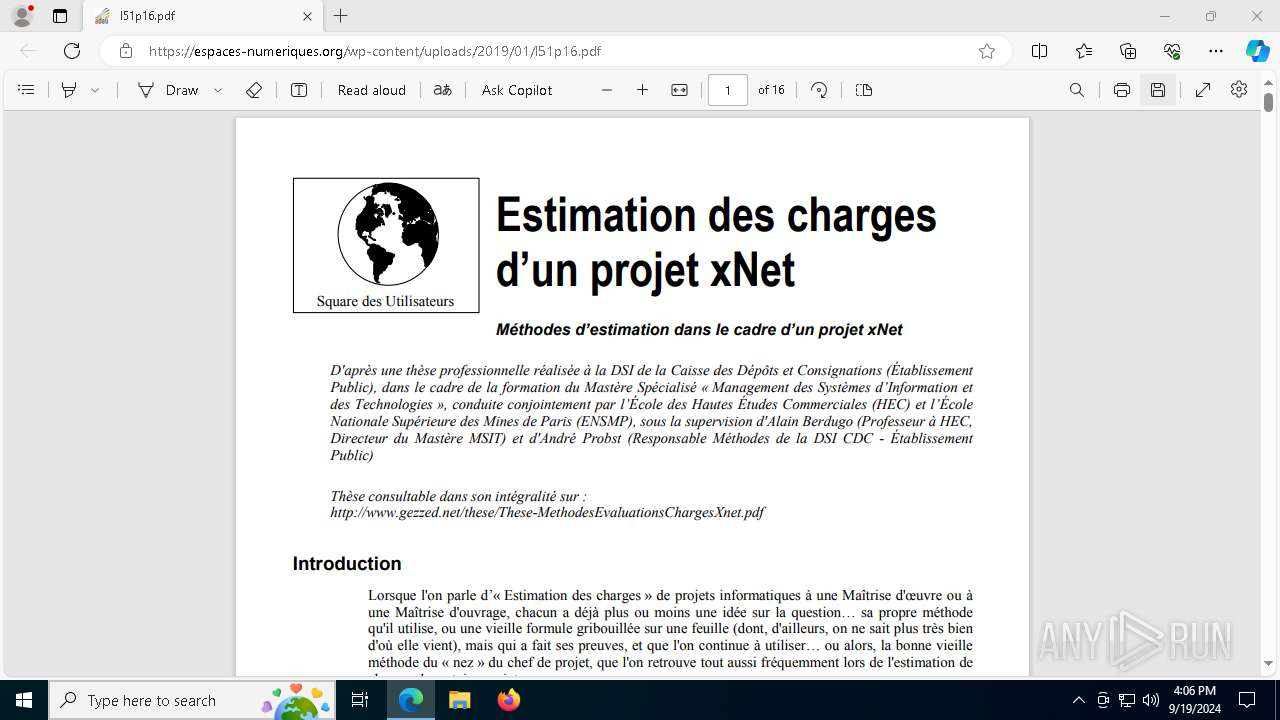Expand the Highlight color dropdown

coord(95,90)
